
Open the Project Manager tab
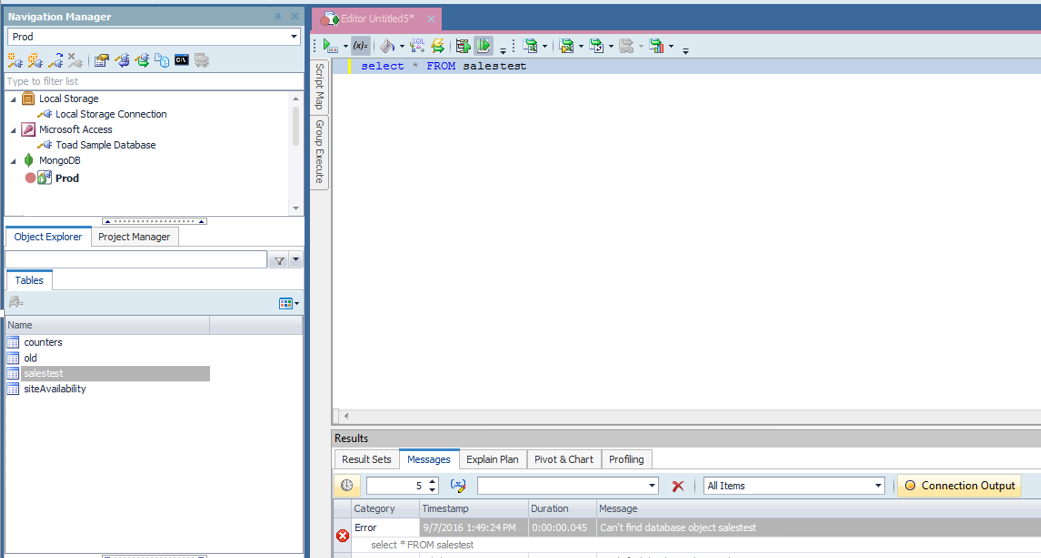pyautogui.click(x=135, y=237)
